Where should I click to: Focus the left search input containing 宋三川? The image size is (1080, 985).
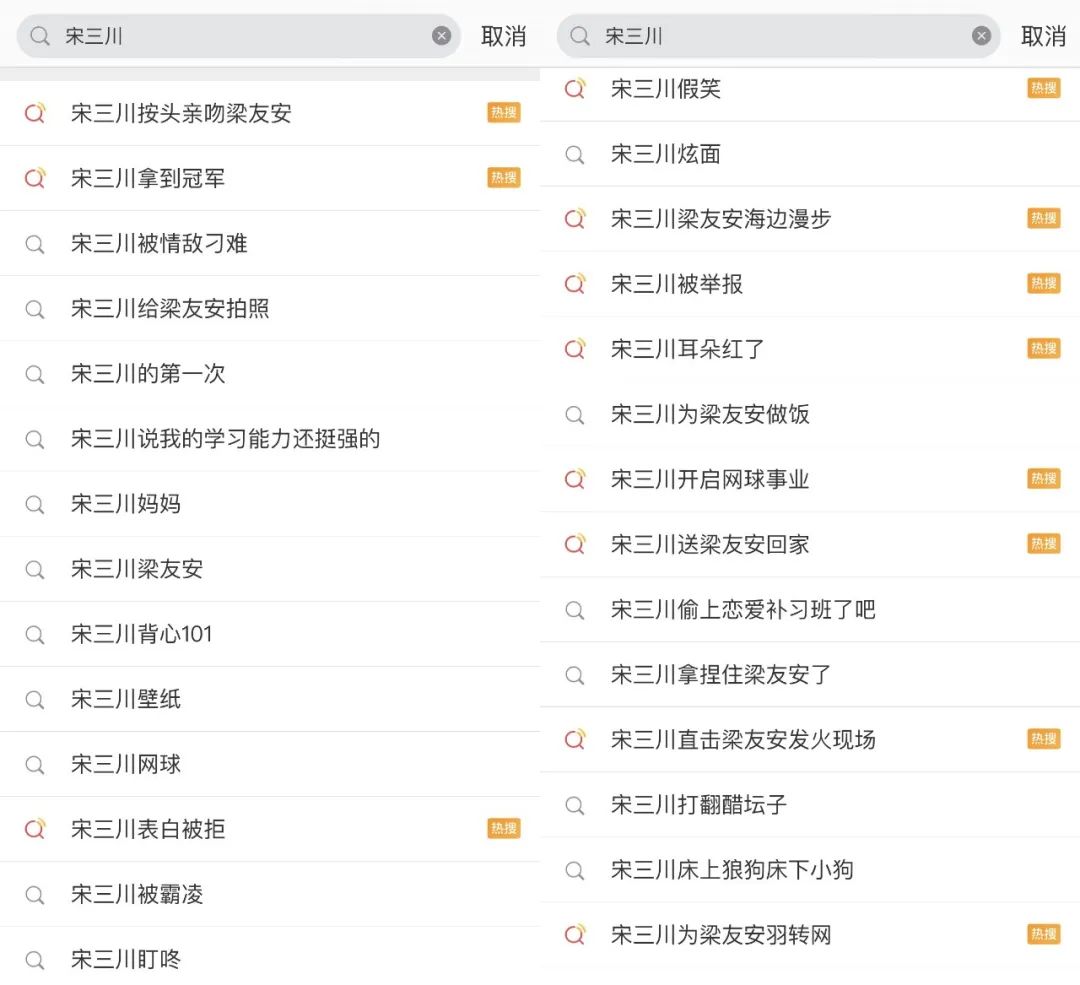(240, 36)
